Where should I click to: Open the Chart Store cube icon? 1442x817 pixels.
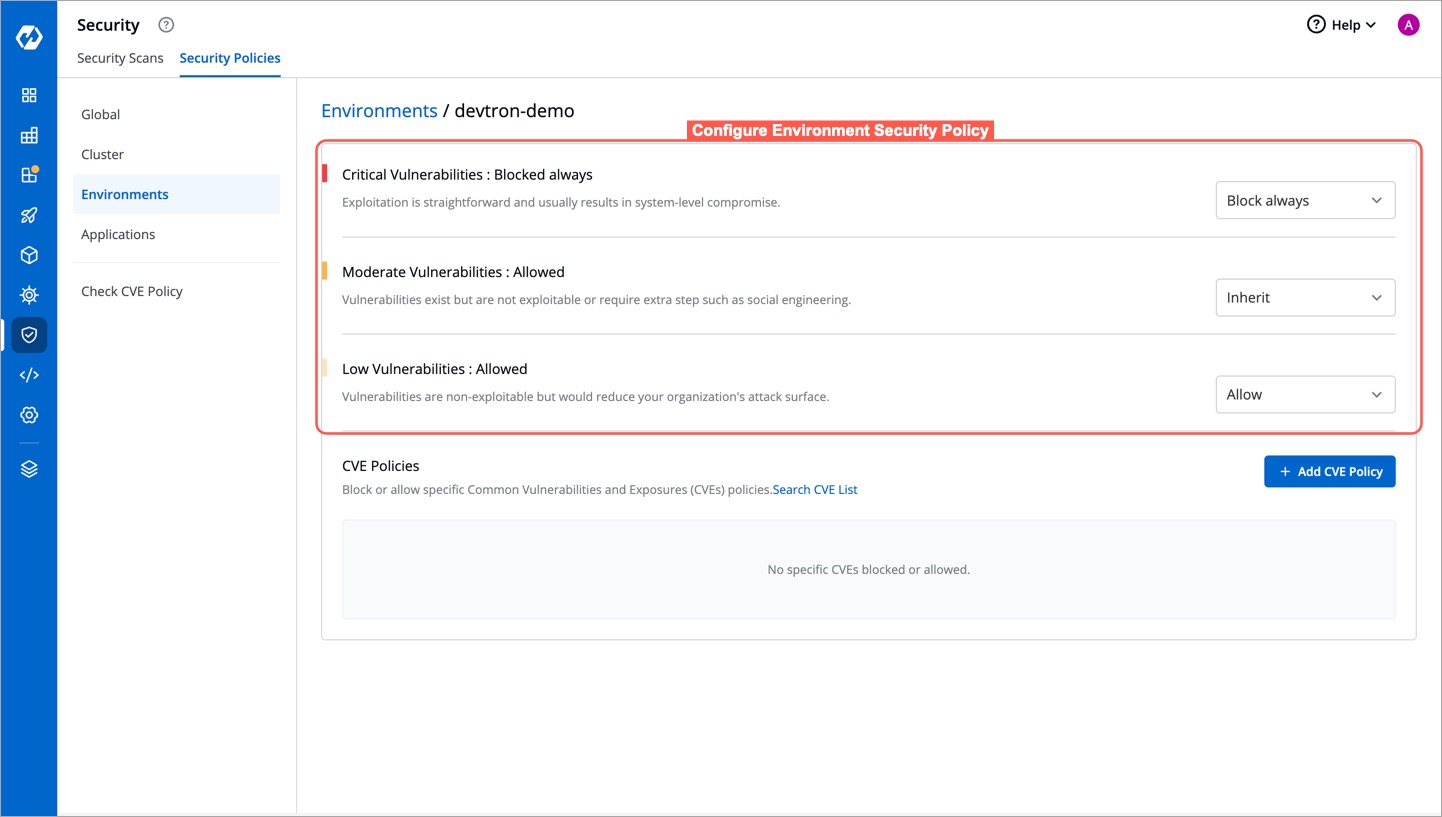pos(28,254)
